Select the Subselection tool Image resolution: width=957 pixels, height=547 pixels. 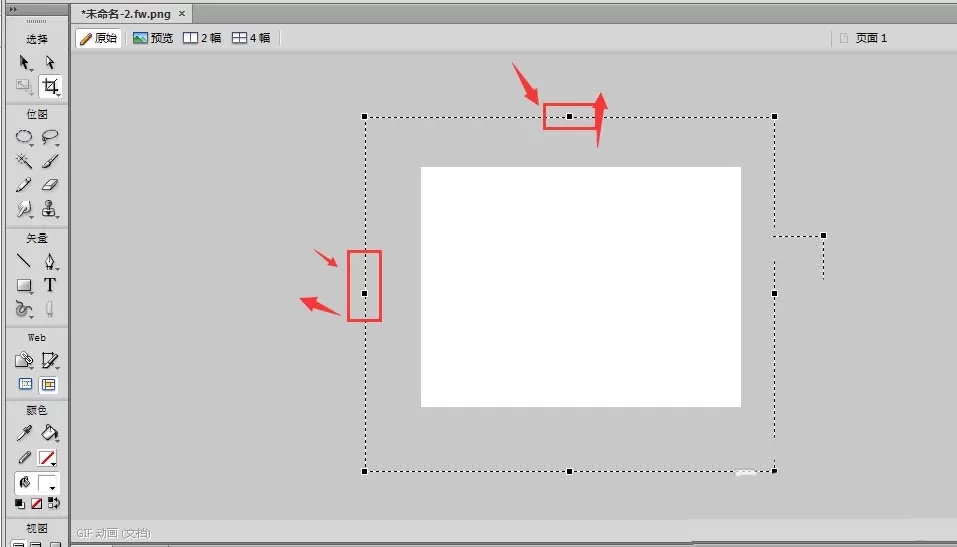click(50, 62)
